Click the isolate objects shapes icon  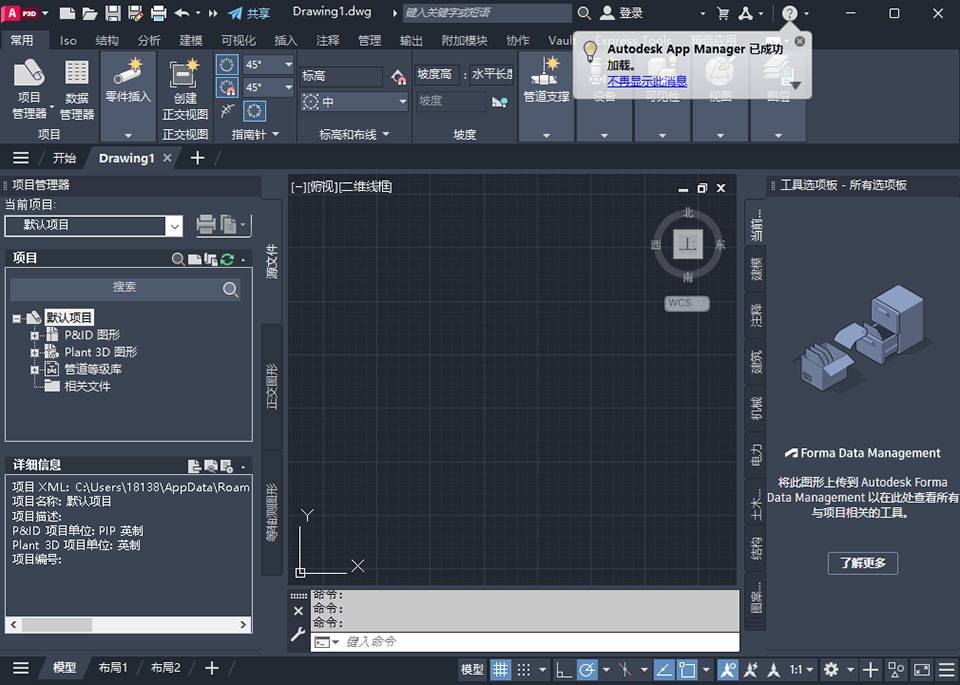pos(896,669)
